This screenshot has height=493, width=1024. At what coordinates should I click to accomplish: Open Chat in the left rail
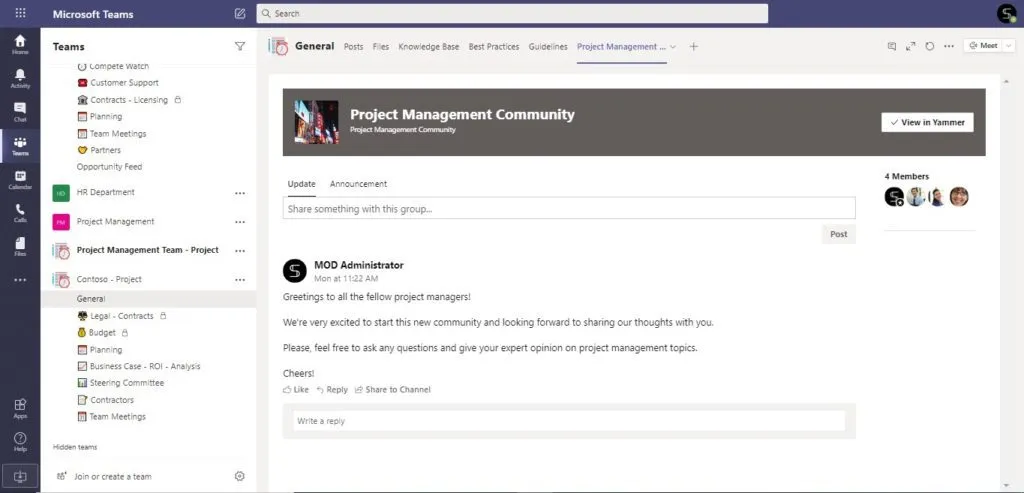(20, 112)
